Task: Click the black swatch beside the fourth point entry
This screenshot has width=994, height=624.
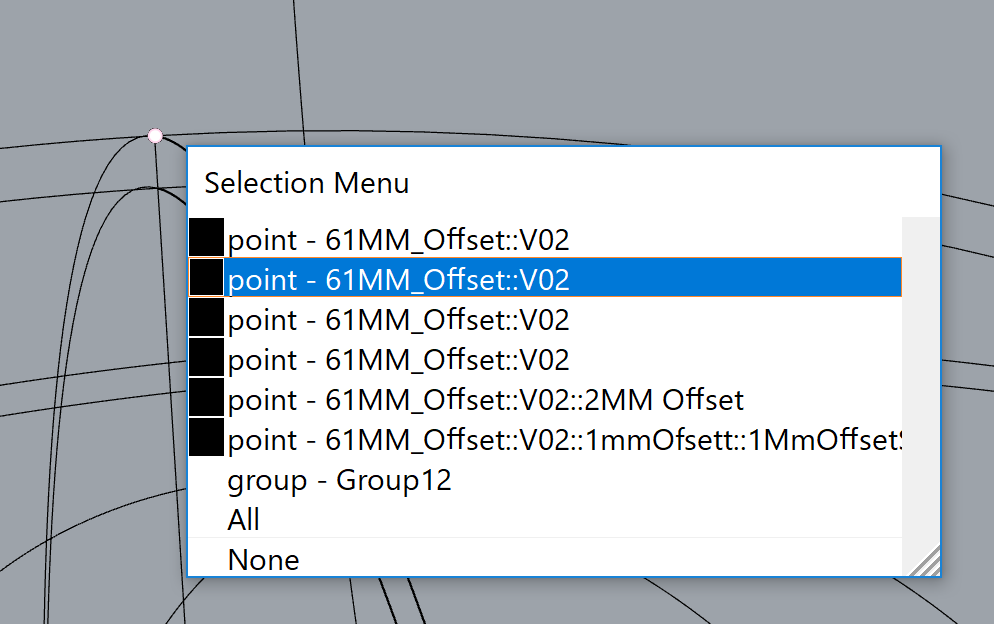Action: tap(206, 358)
